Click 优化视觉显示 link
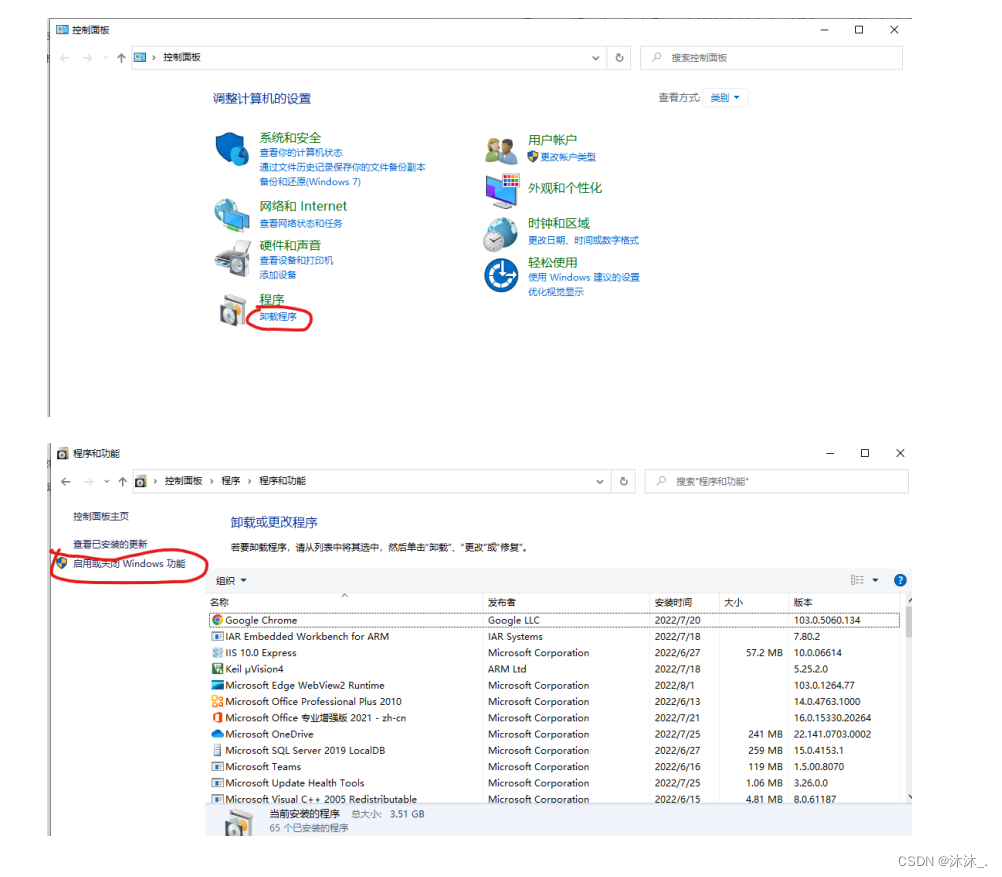 point(555,291)
